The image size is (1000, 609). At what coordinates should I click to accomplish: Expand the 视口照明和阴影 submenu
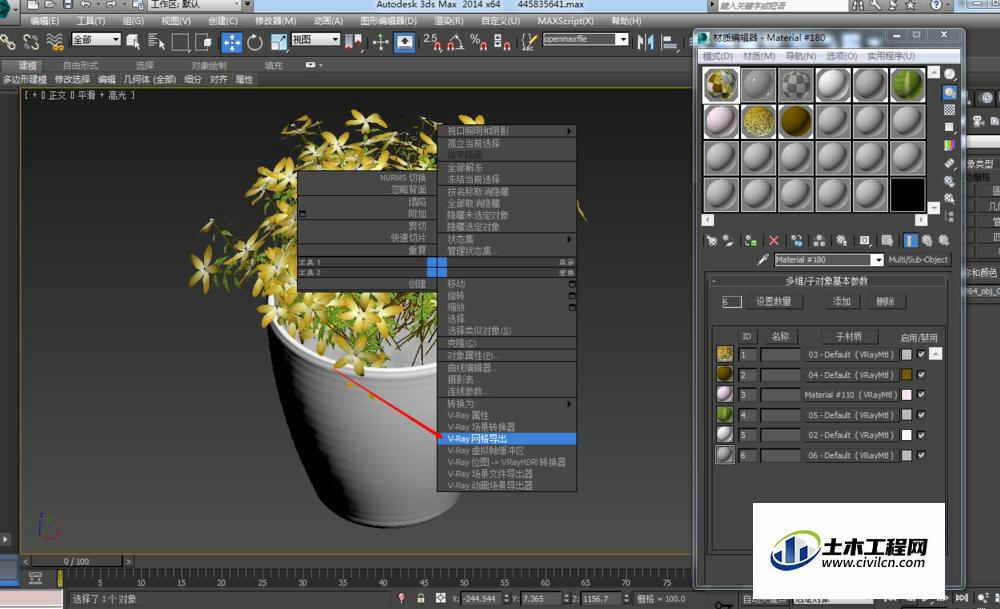(x=506, y=131)
